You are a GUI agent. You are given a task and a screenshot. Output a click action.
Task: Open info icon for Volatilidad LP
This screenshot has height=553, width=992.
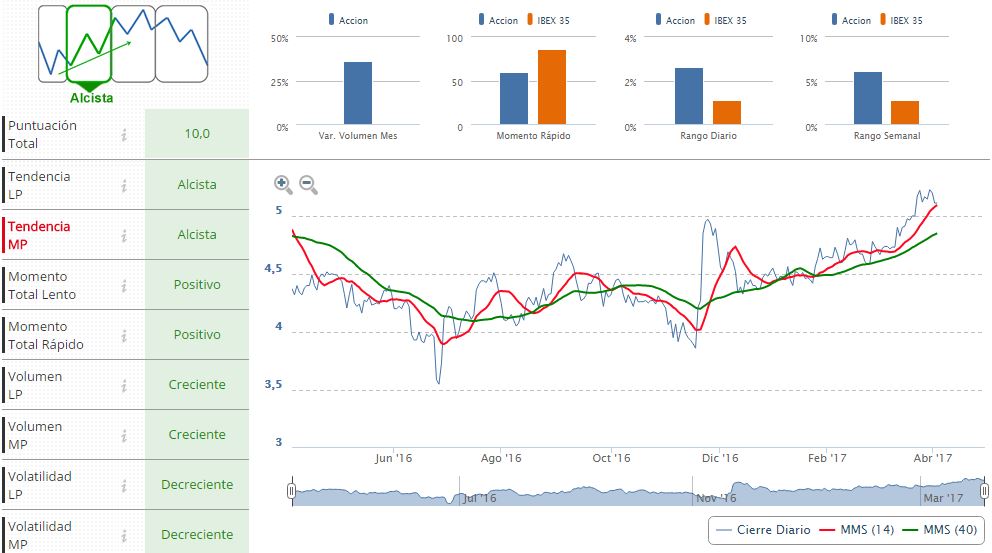[124, 485]
